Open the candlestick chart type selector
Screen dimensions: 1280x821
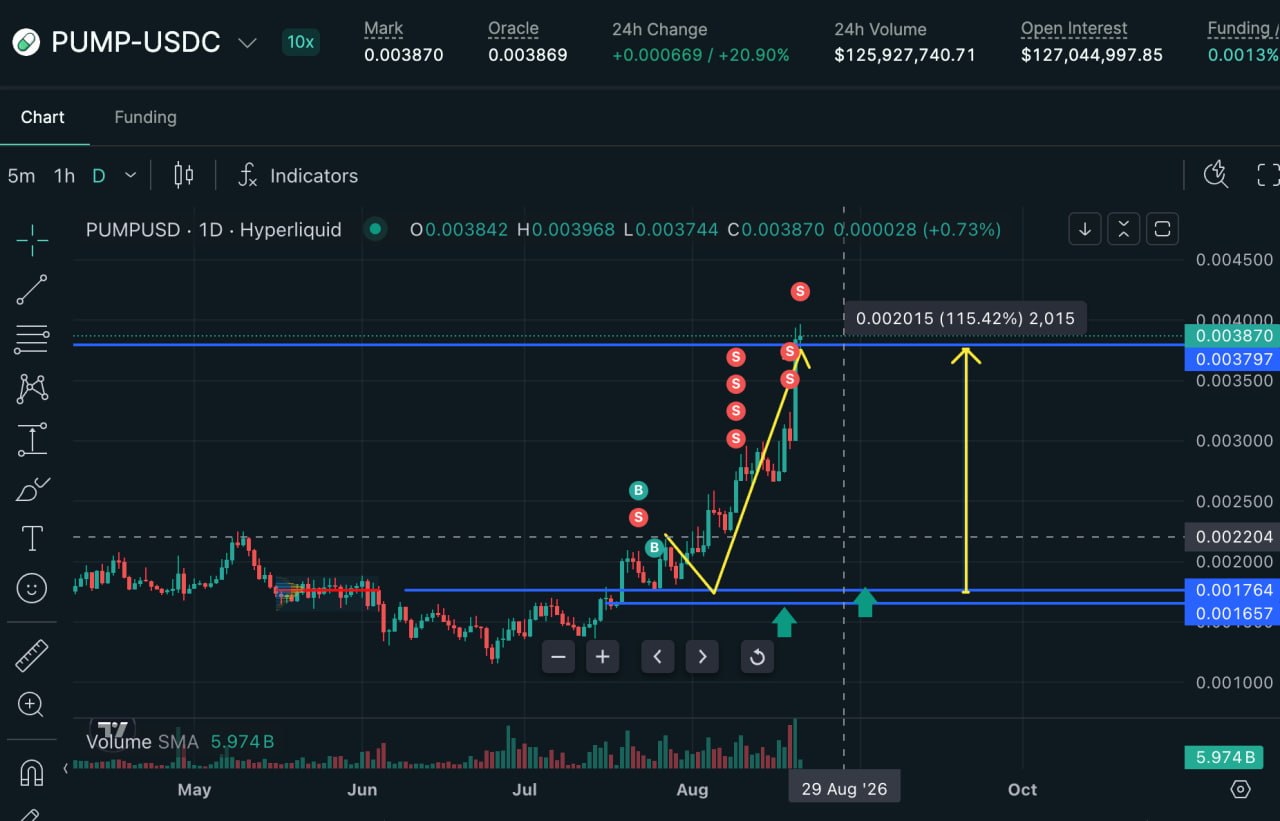(x=183, y=176)
